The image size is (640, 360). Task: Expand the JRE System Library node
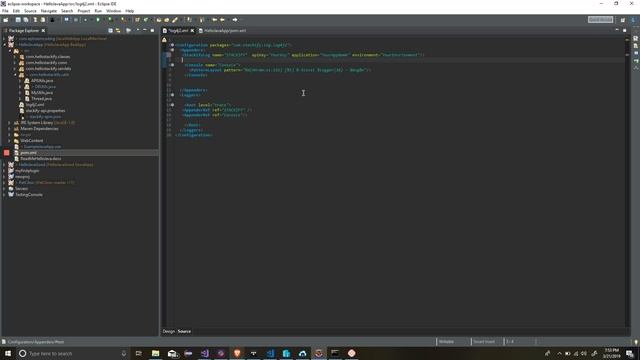[9, 122]
